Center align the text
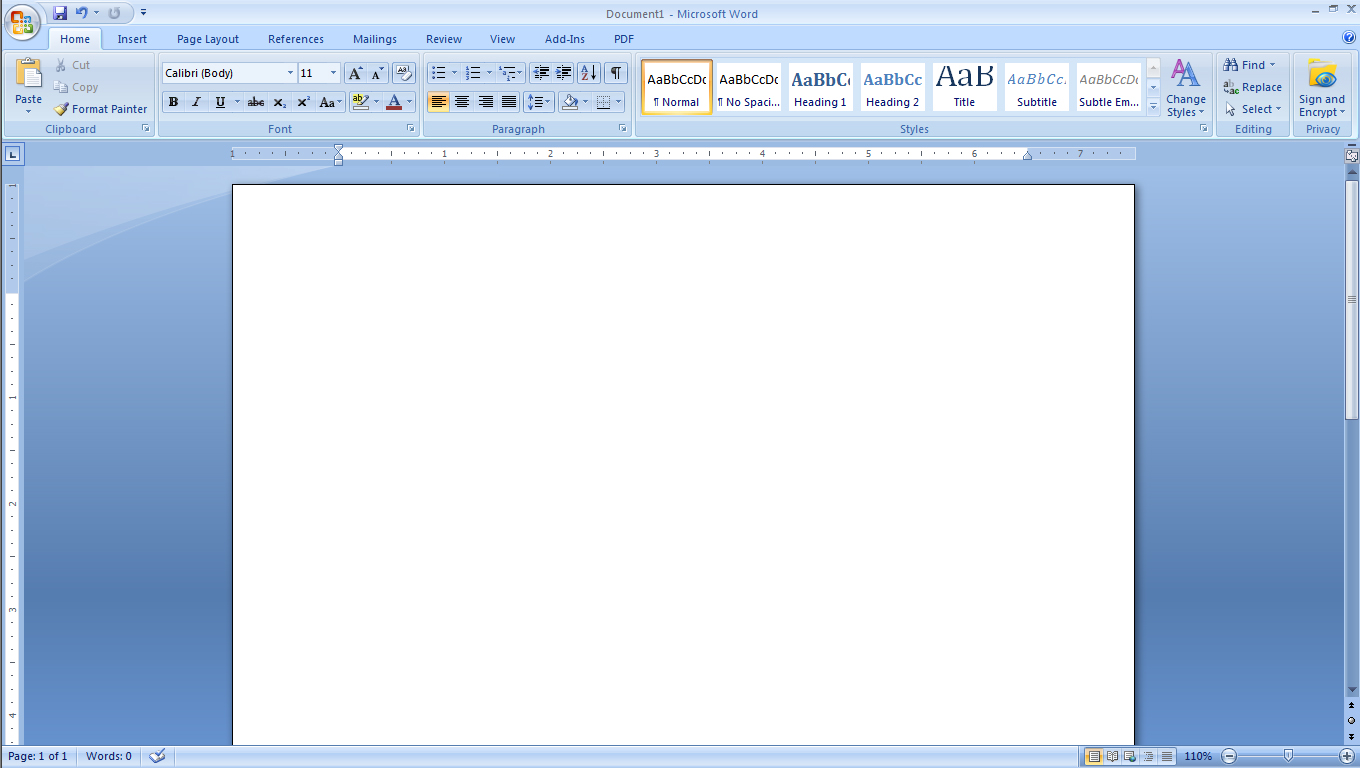Screen dimensions: 1360x768 [x=462, y=102]
